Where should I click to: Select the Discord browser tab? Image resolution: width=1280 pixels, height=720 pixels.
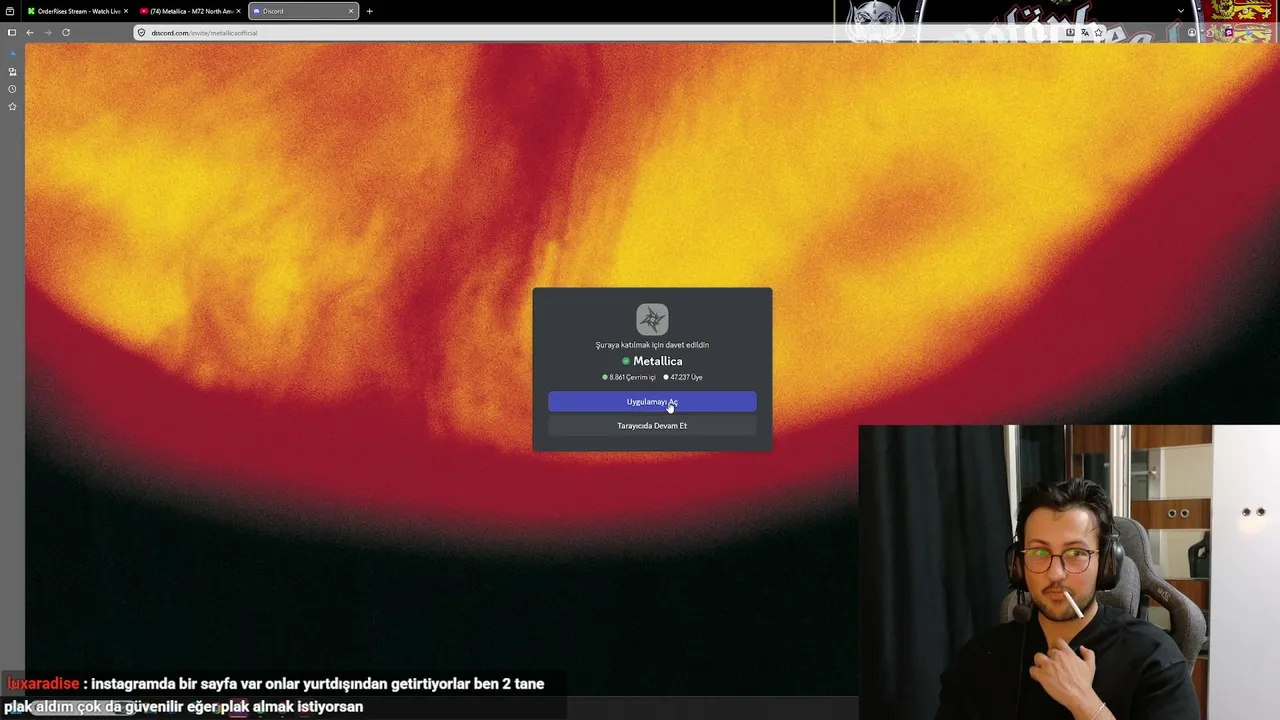point(303,11)
